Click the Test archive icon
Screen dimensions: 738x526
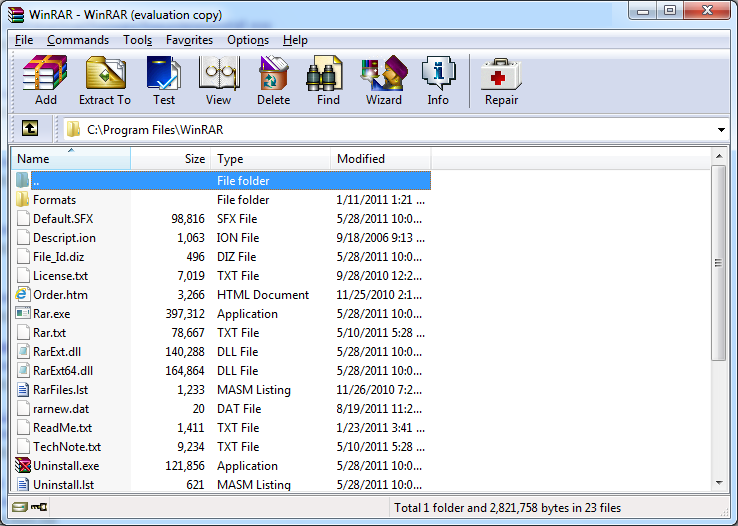click(164, 73)
